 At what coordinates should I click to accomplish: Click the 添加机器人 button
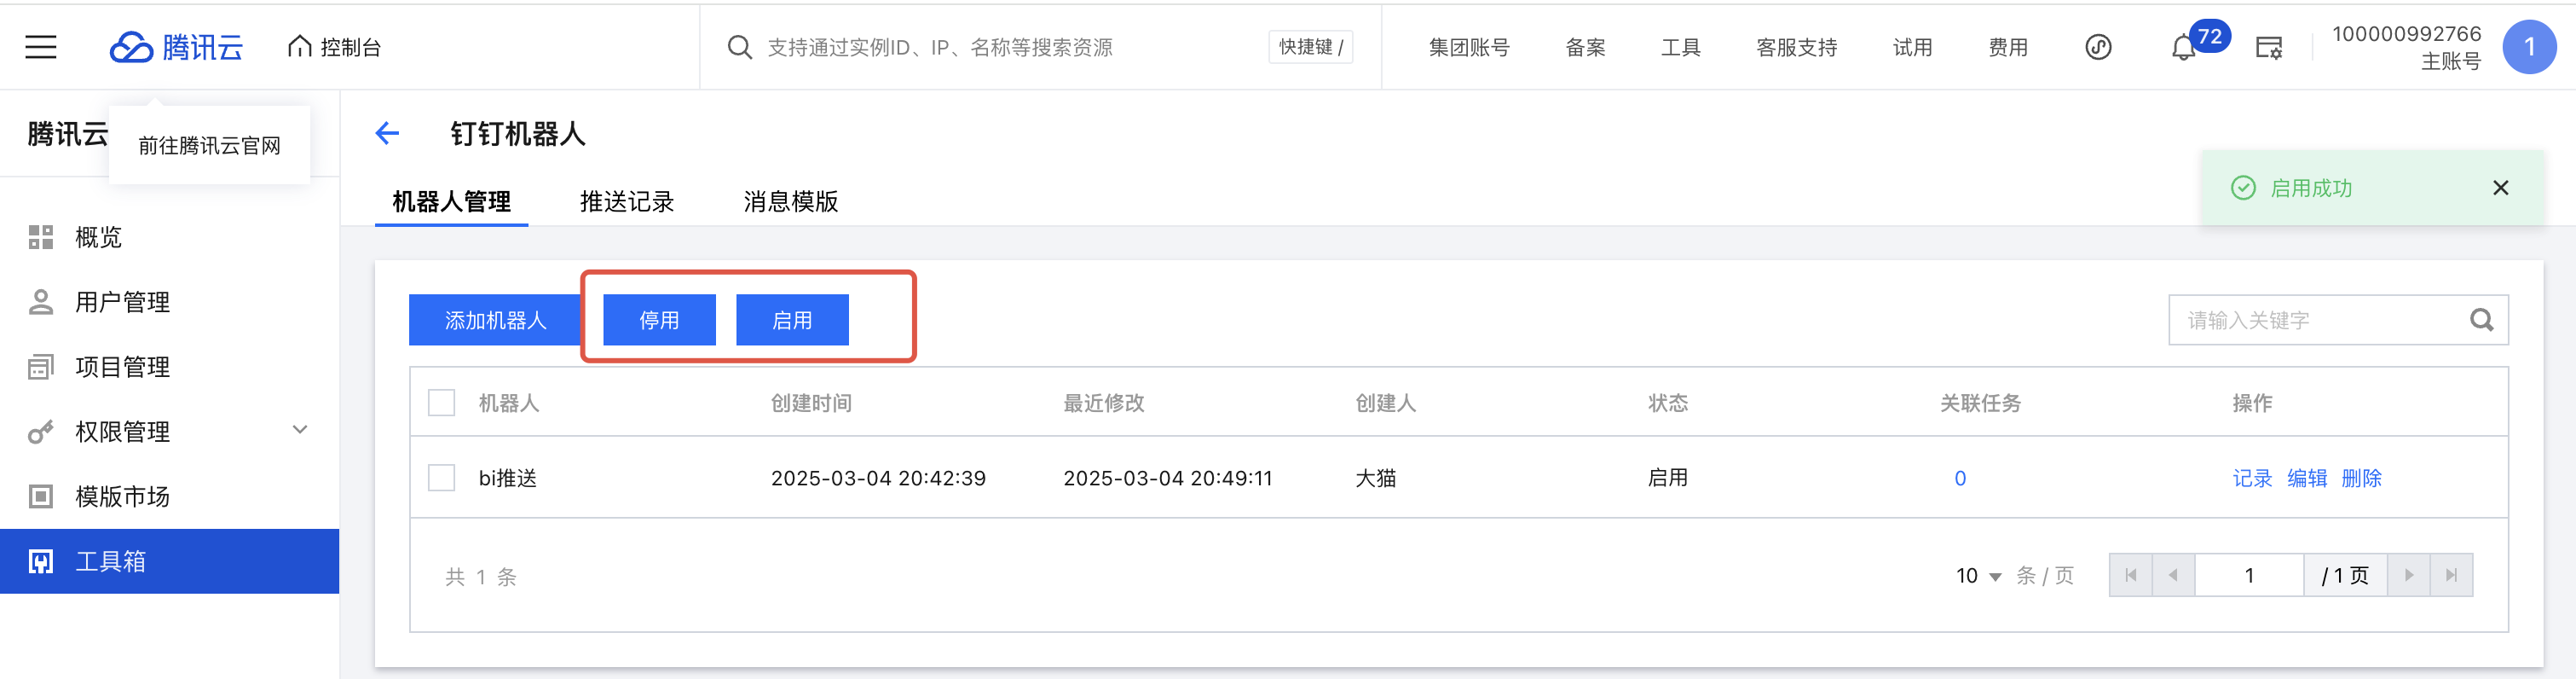(x=495, y=320)
